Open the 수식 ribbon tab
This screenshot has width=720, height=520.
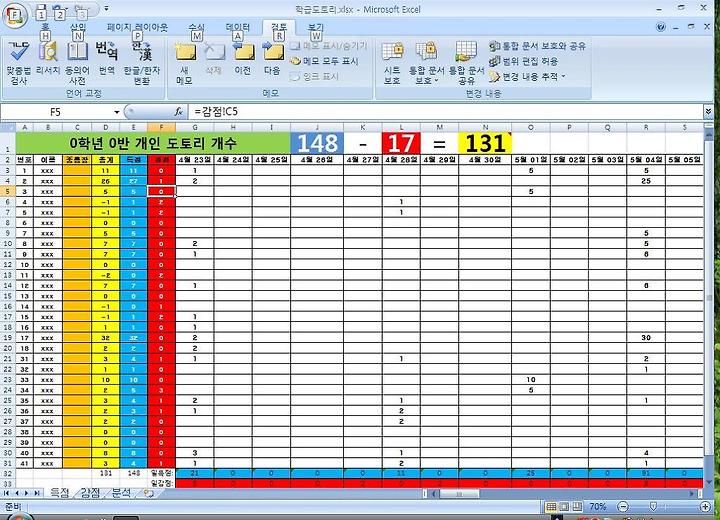tap(197, 28)
